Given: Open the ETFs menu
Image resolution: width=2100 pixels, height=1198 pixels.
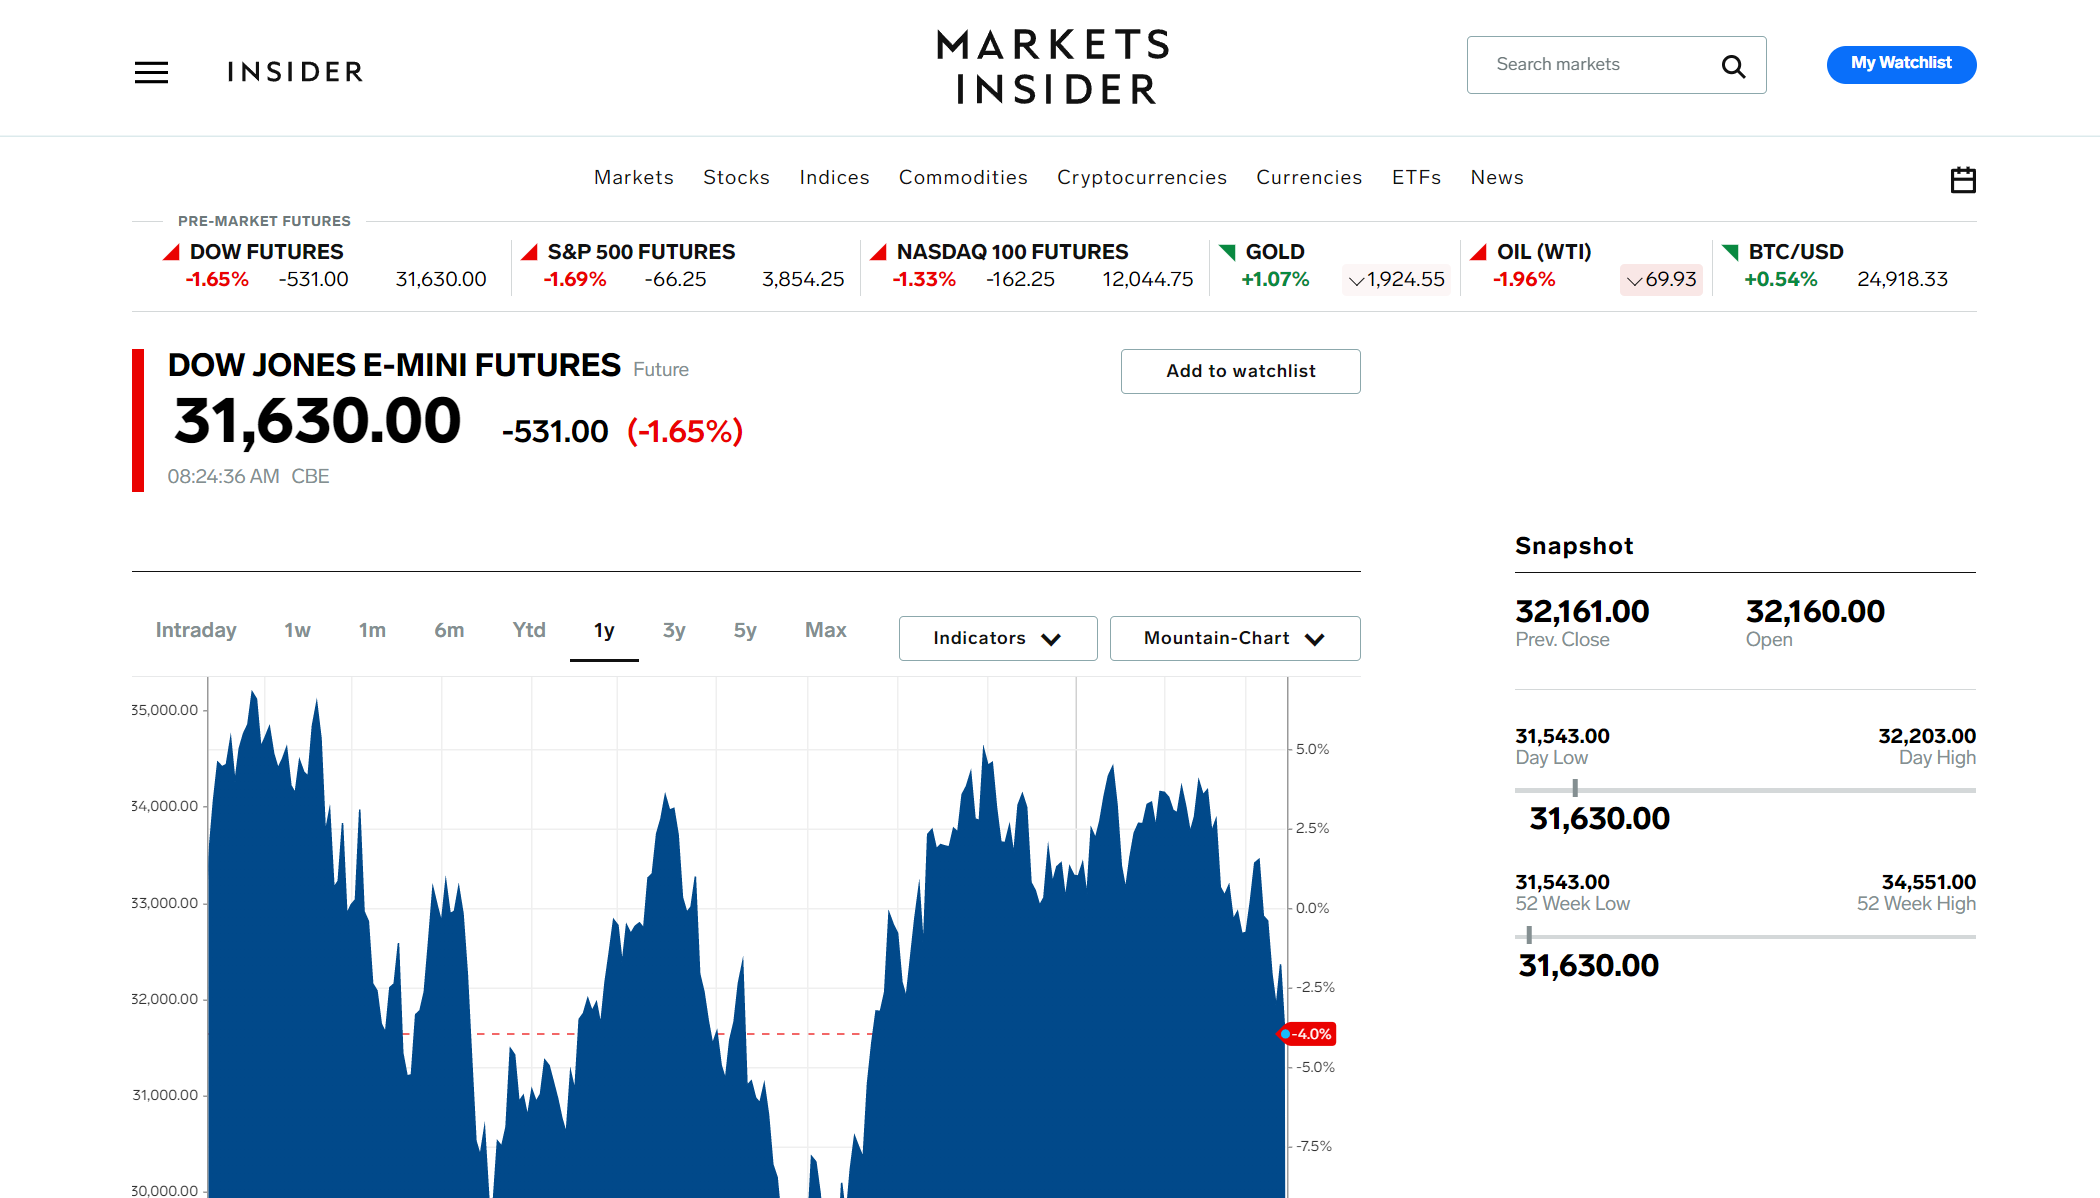Looking at the screenshot, I should [1416, 177].
